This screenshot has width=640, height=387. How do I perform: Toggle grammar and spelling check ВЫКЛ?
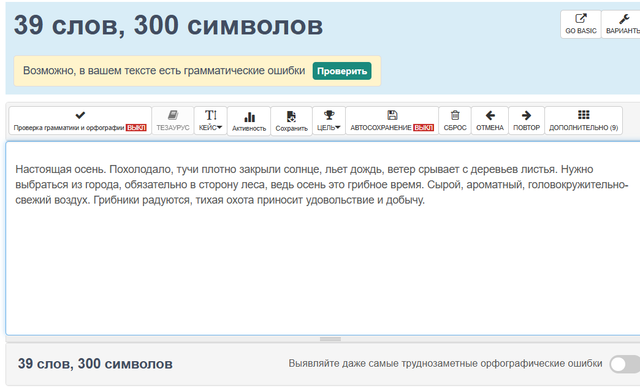pos(80,121)
